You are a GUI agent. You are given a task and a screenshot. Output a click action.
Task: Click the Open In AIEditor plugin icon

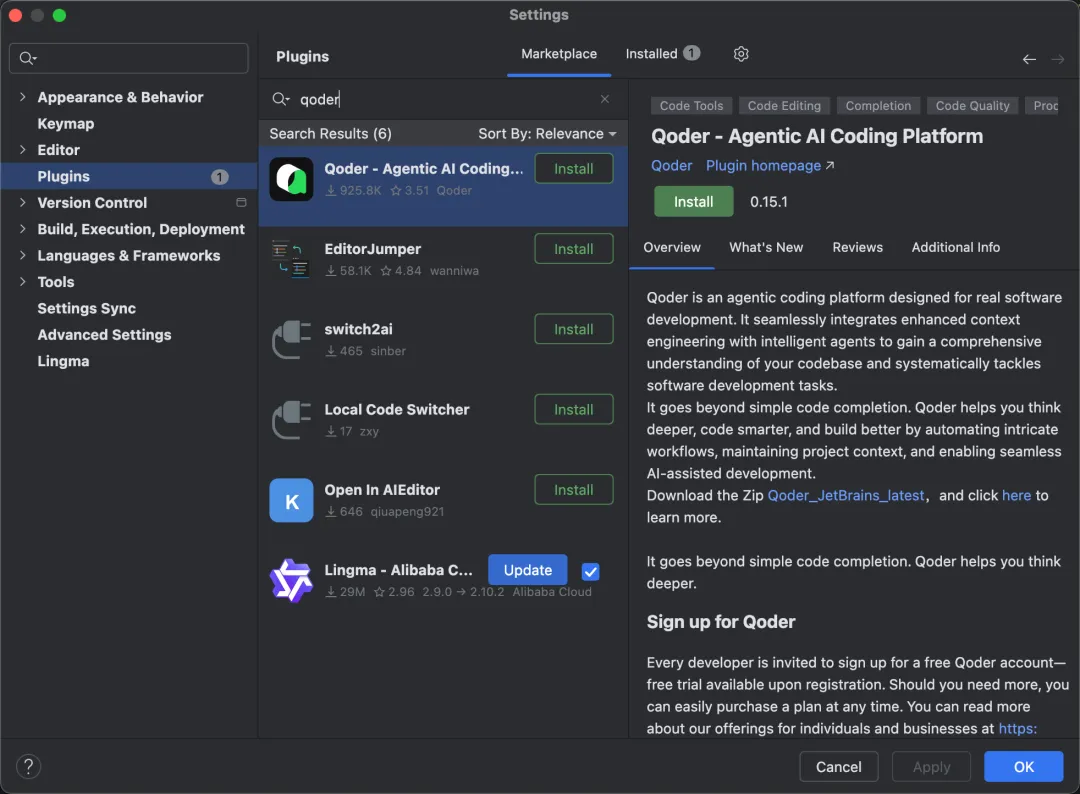pos(291,500)
